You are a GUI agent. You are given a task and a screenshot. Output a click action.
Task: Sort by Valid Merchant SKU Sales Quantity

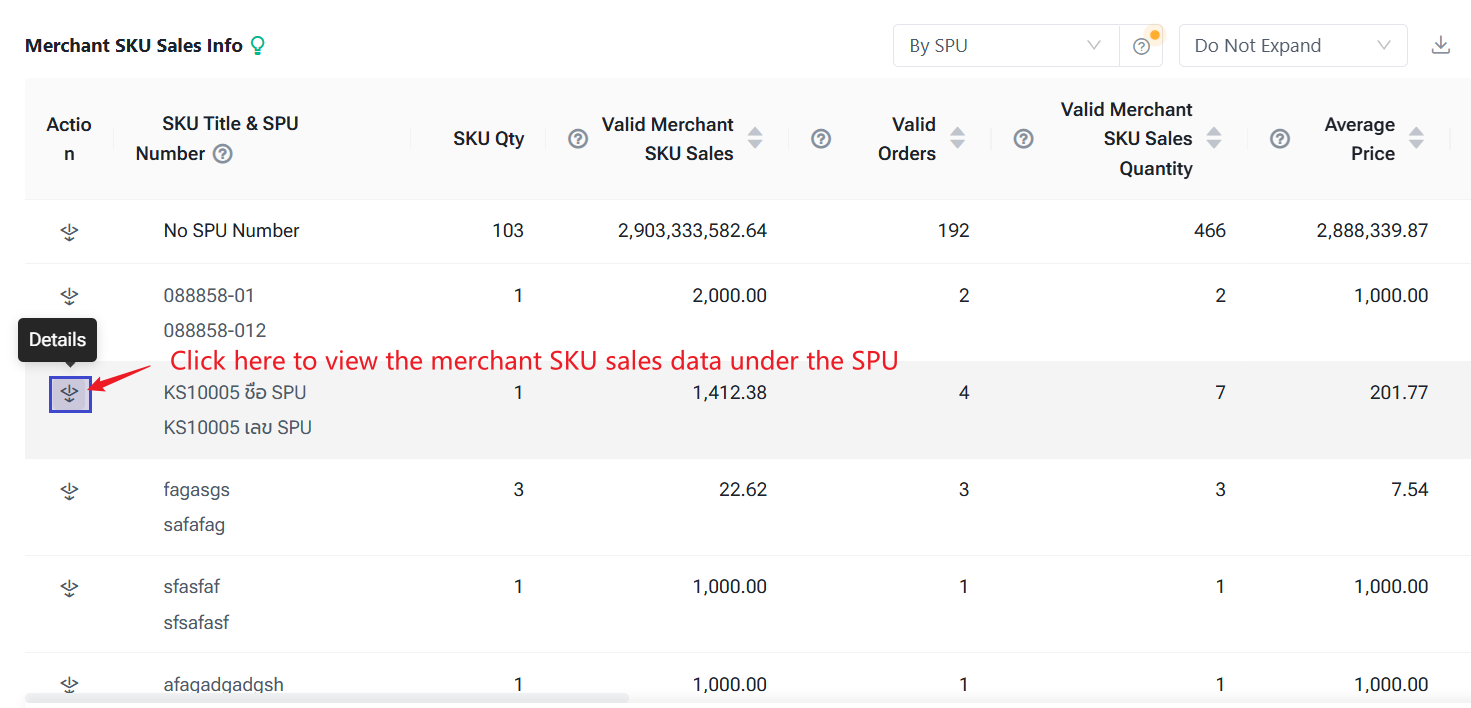pyautogui.click(x=1214, y=139)
